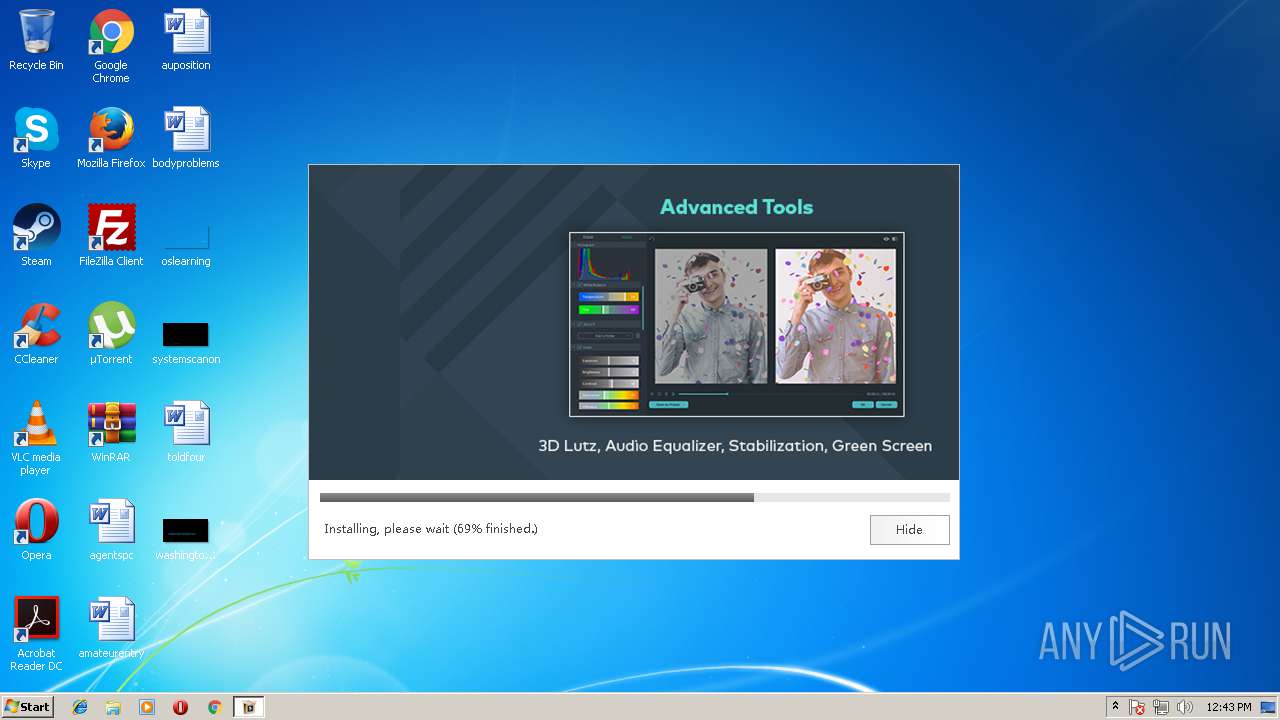Click the volume speaker tray icon
The width and height of the screenshot is (1280, 720).
click(1185, 707)
